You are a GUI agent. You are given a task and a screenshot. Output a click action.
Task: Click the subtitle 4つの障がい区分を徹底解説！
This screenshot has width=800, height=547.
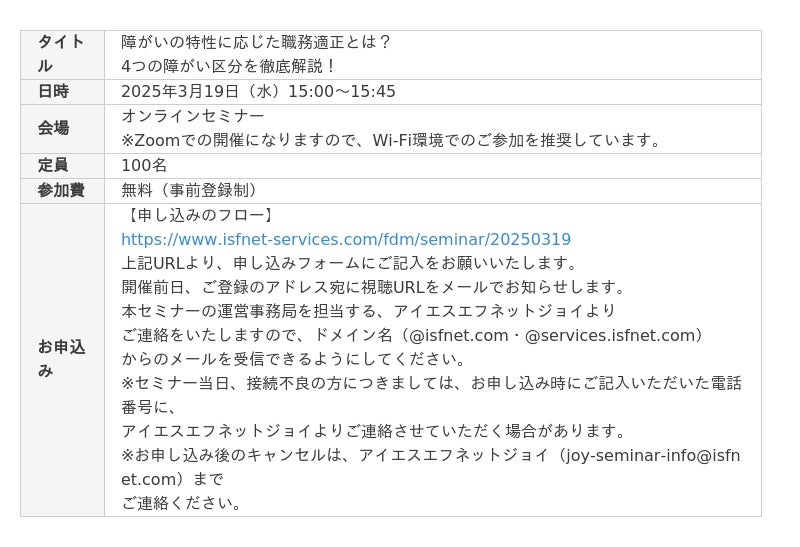229,66
